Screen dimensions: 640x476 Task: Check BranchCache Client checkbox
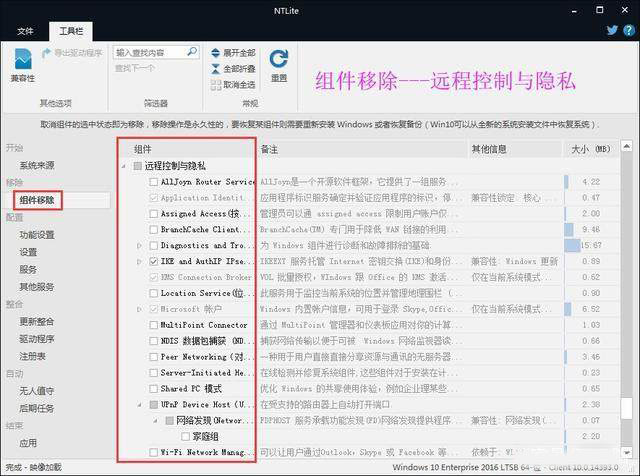[x=153, y=229]
